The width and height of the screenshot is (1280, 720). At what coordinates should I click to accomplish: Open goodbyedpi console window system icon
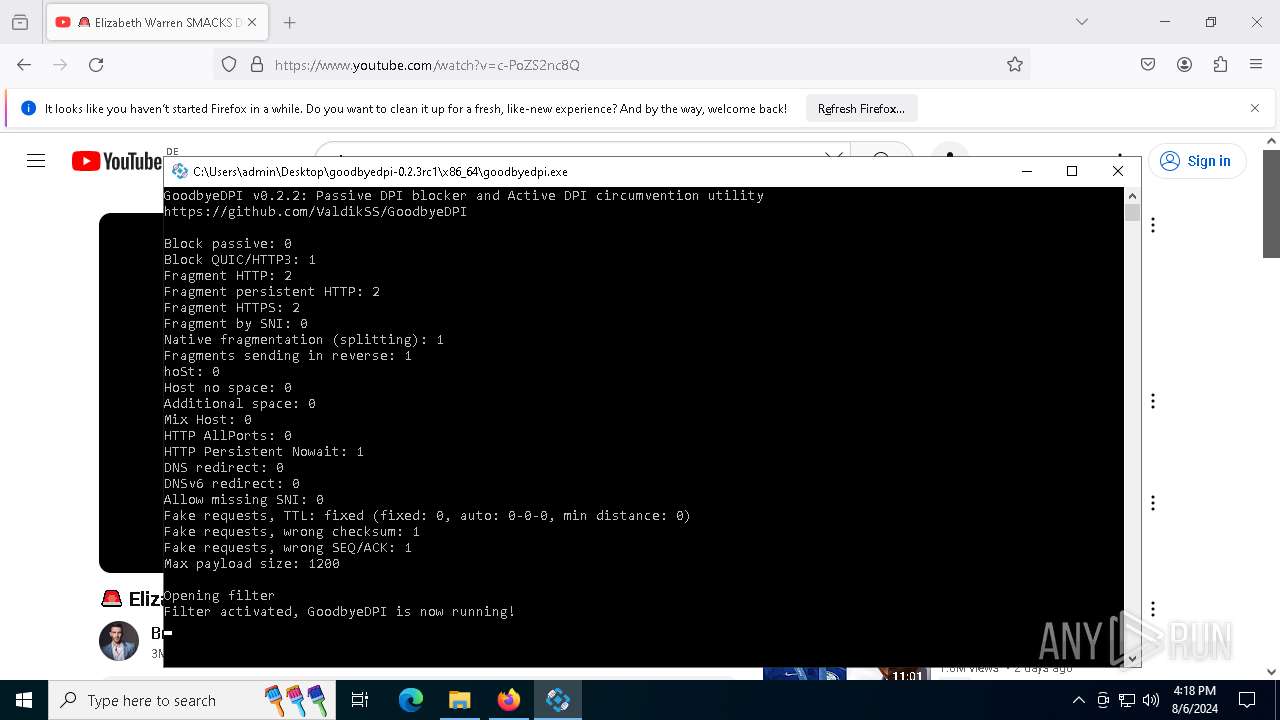pyautogui.click(x=179, y=171)
